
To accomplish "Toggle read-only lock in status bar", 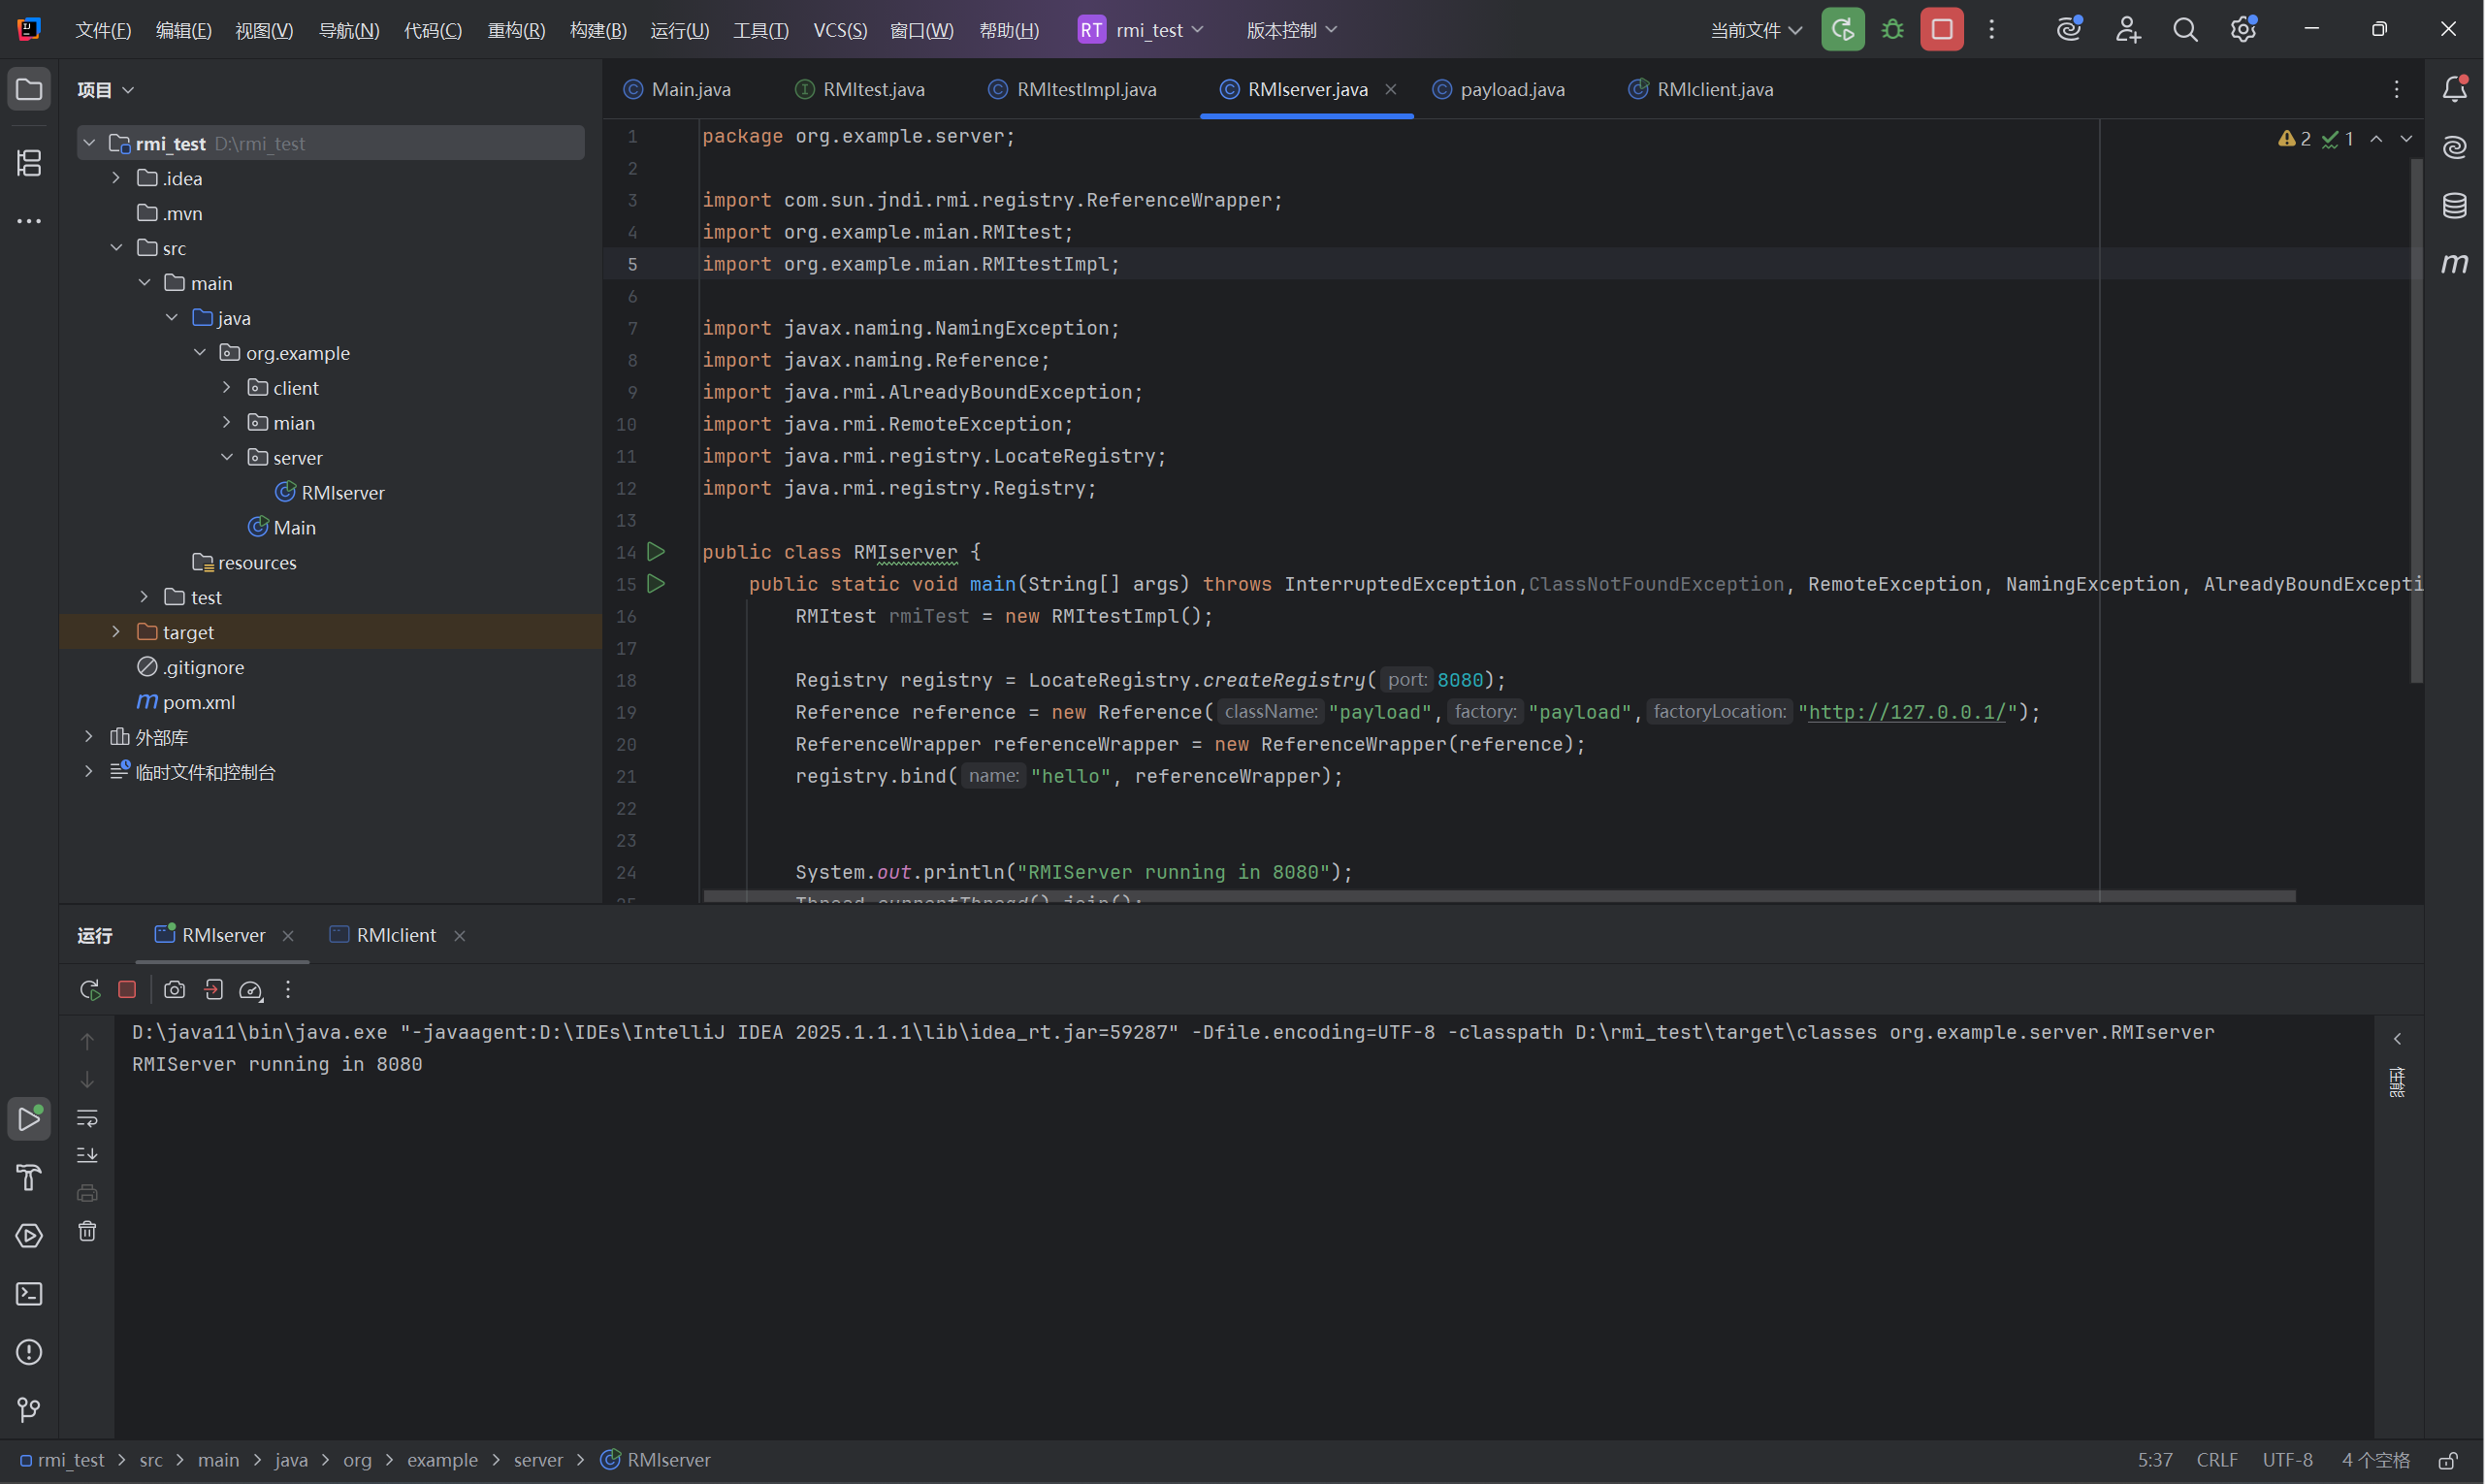I will pyautogui.click(x=2448, y=1461).
